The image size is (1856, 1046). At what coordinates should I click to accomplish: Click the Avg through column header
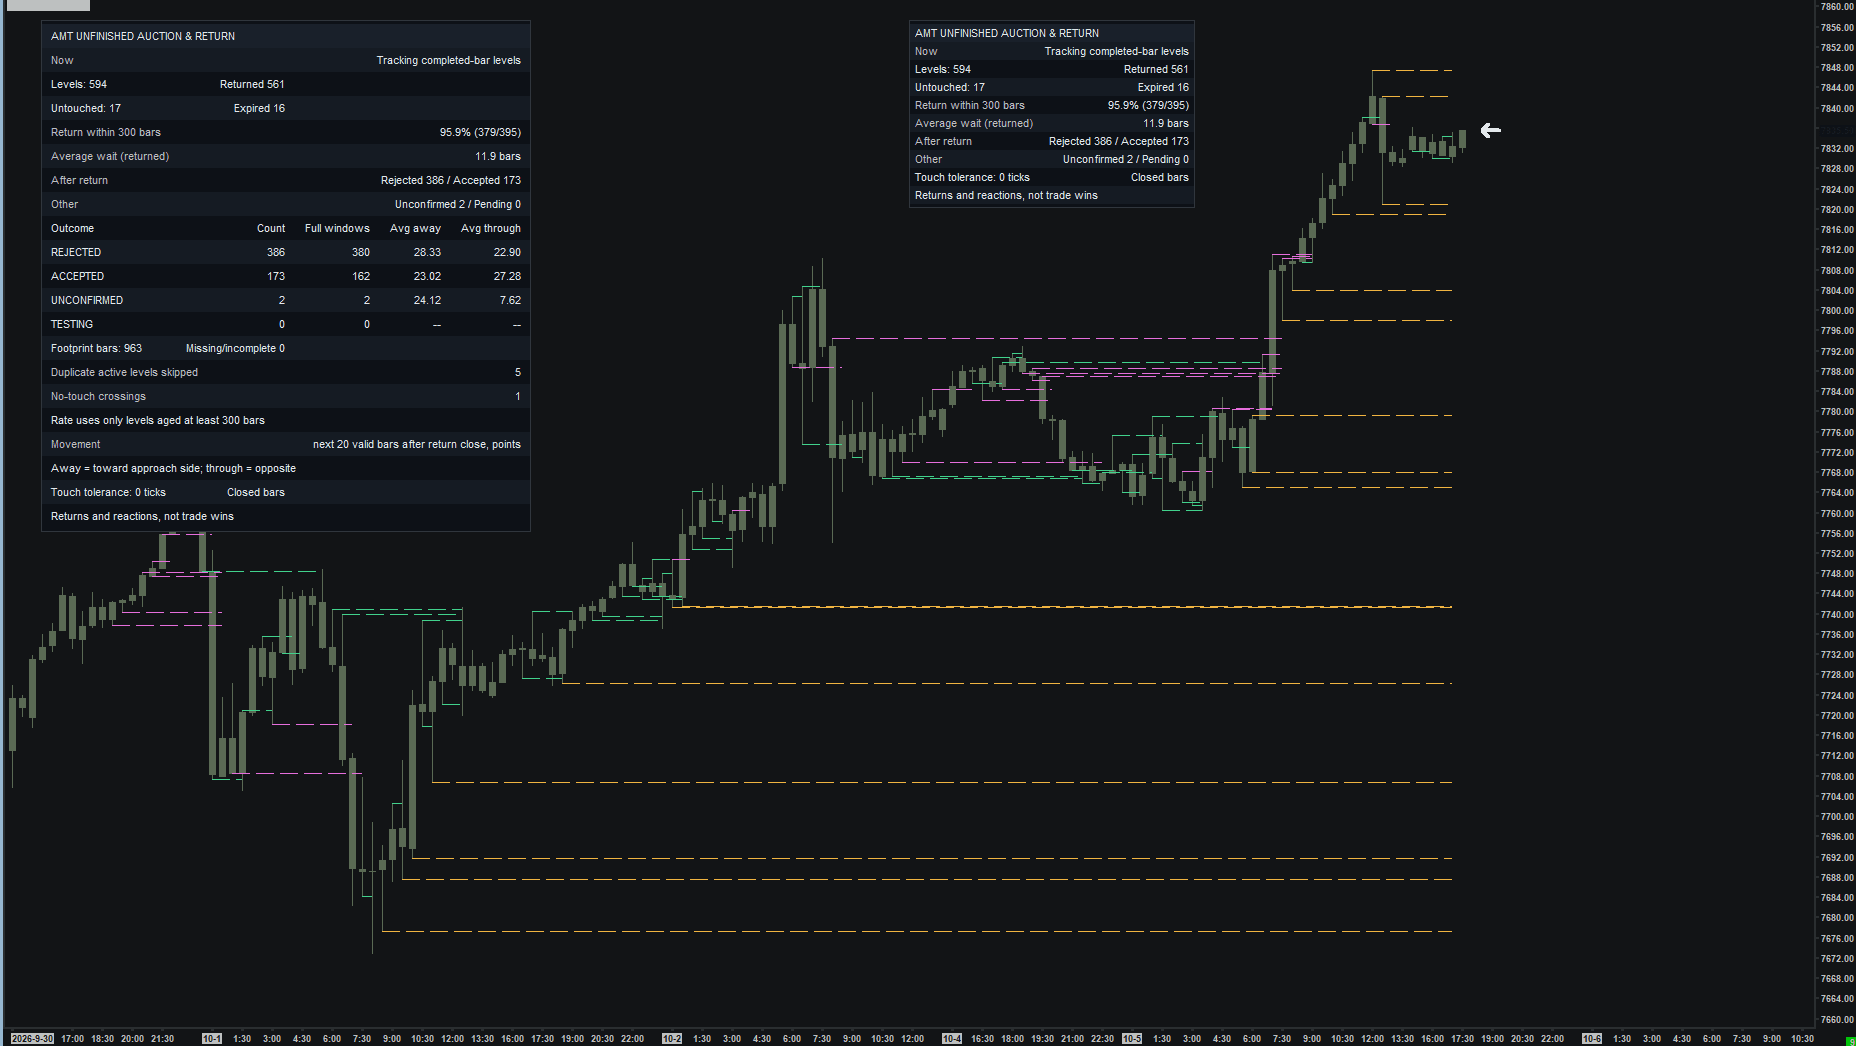491,228
